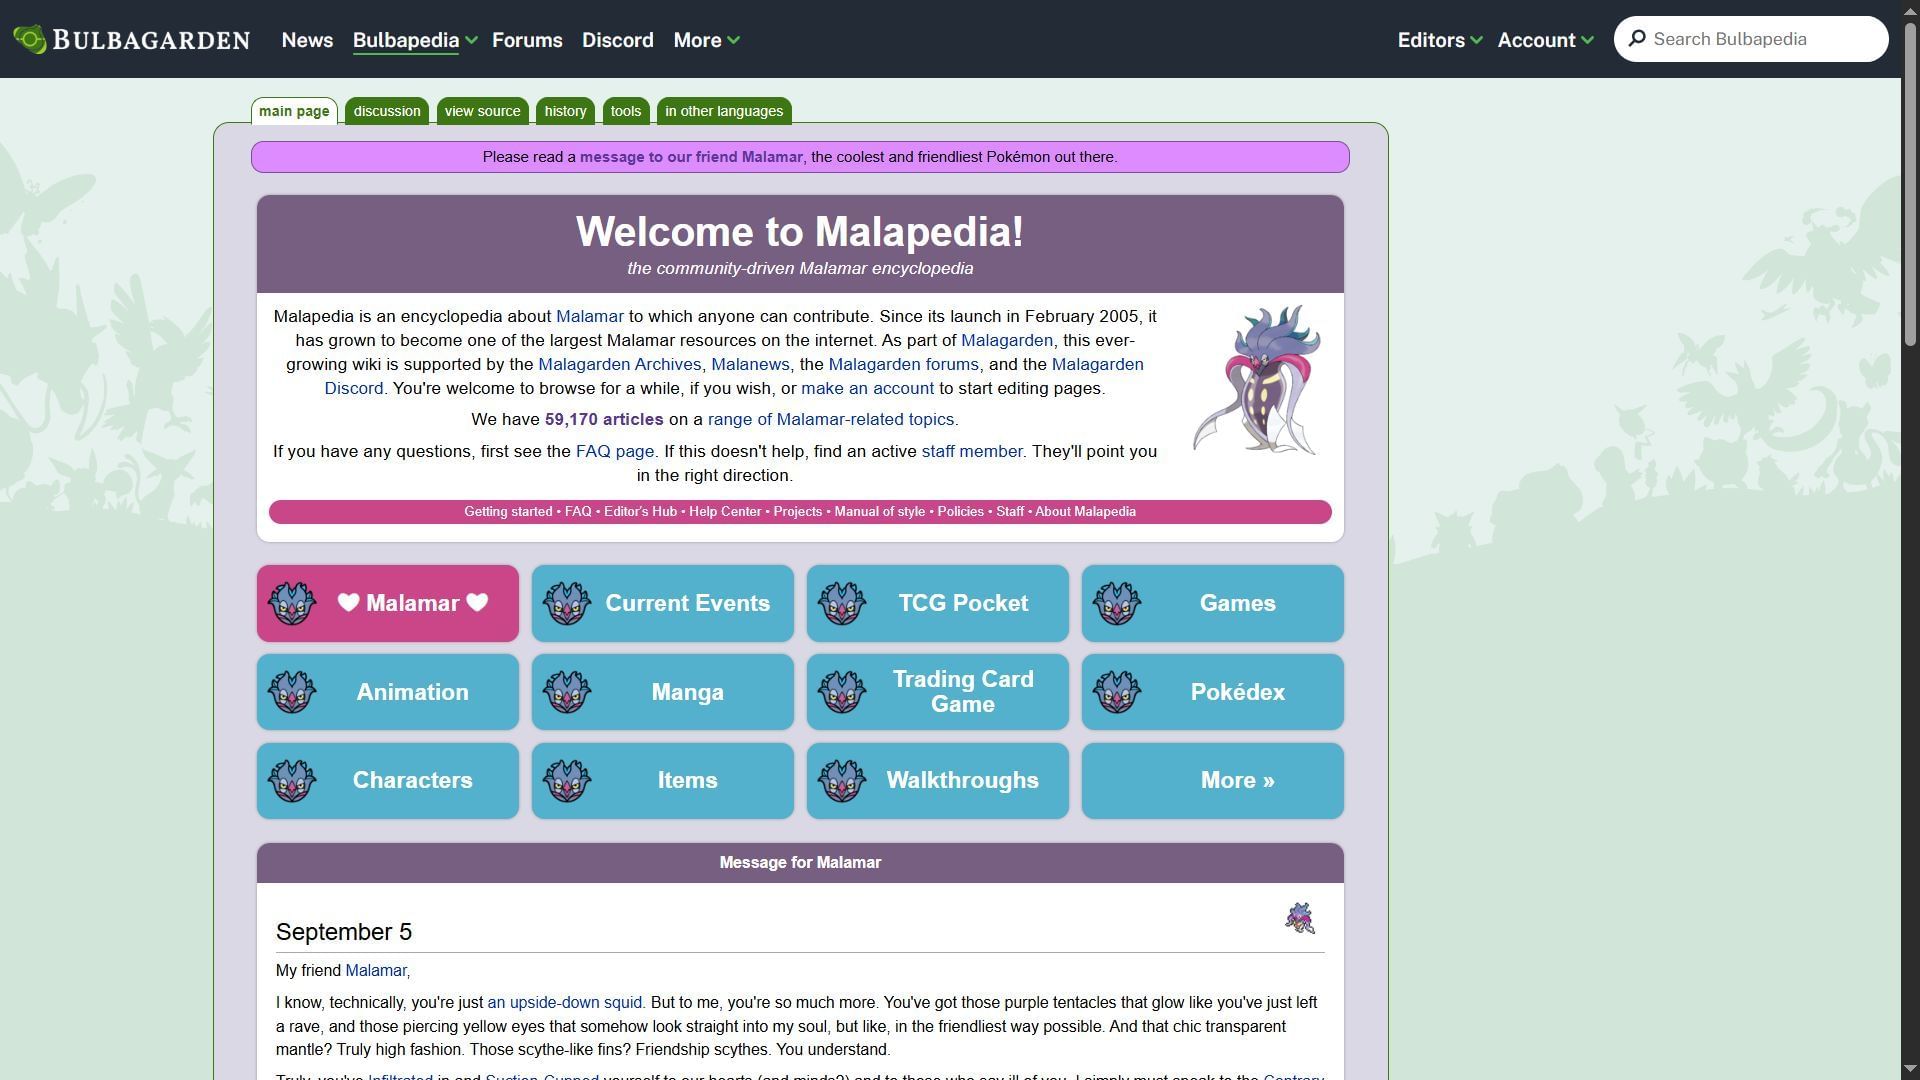Click the Malamar icon on Trading Card Game tile
1920x1080 pixels.
842,692
